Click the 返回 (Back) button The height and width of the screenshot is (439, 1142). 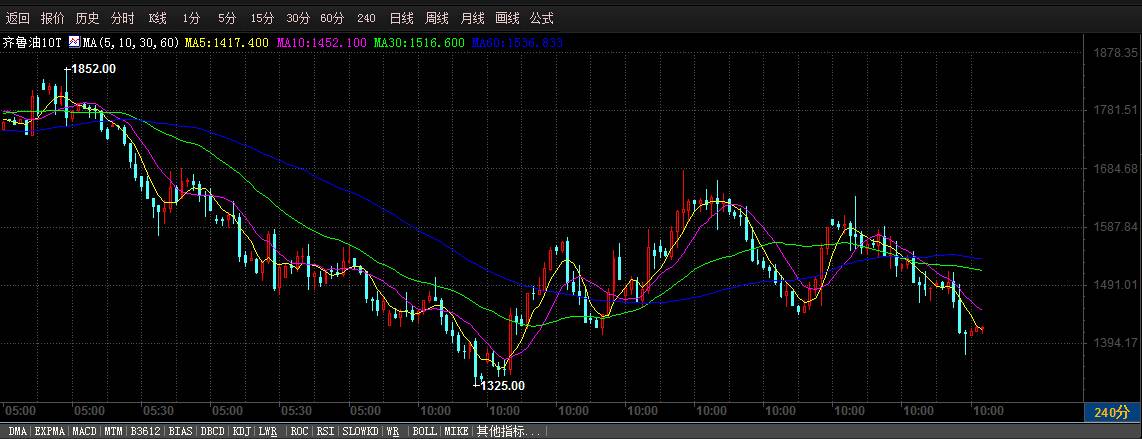18,18
